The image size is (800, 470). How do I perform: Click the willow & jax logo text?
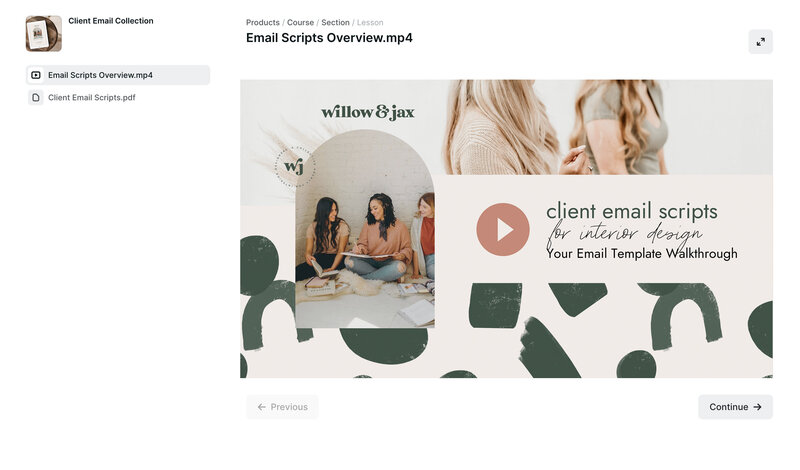click(x=368, y=112)
